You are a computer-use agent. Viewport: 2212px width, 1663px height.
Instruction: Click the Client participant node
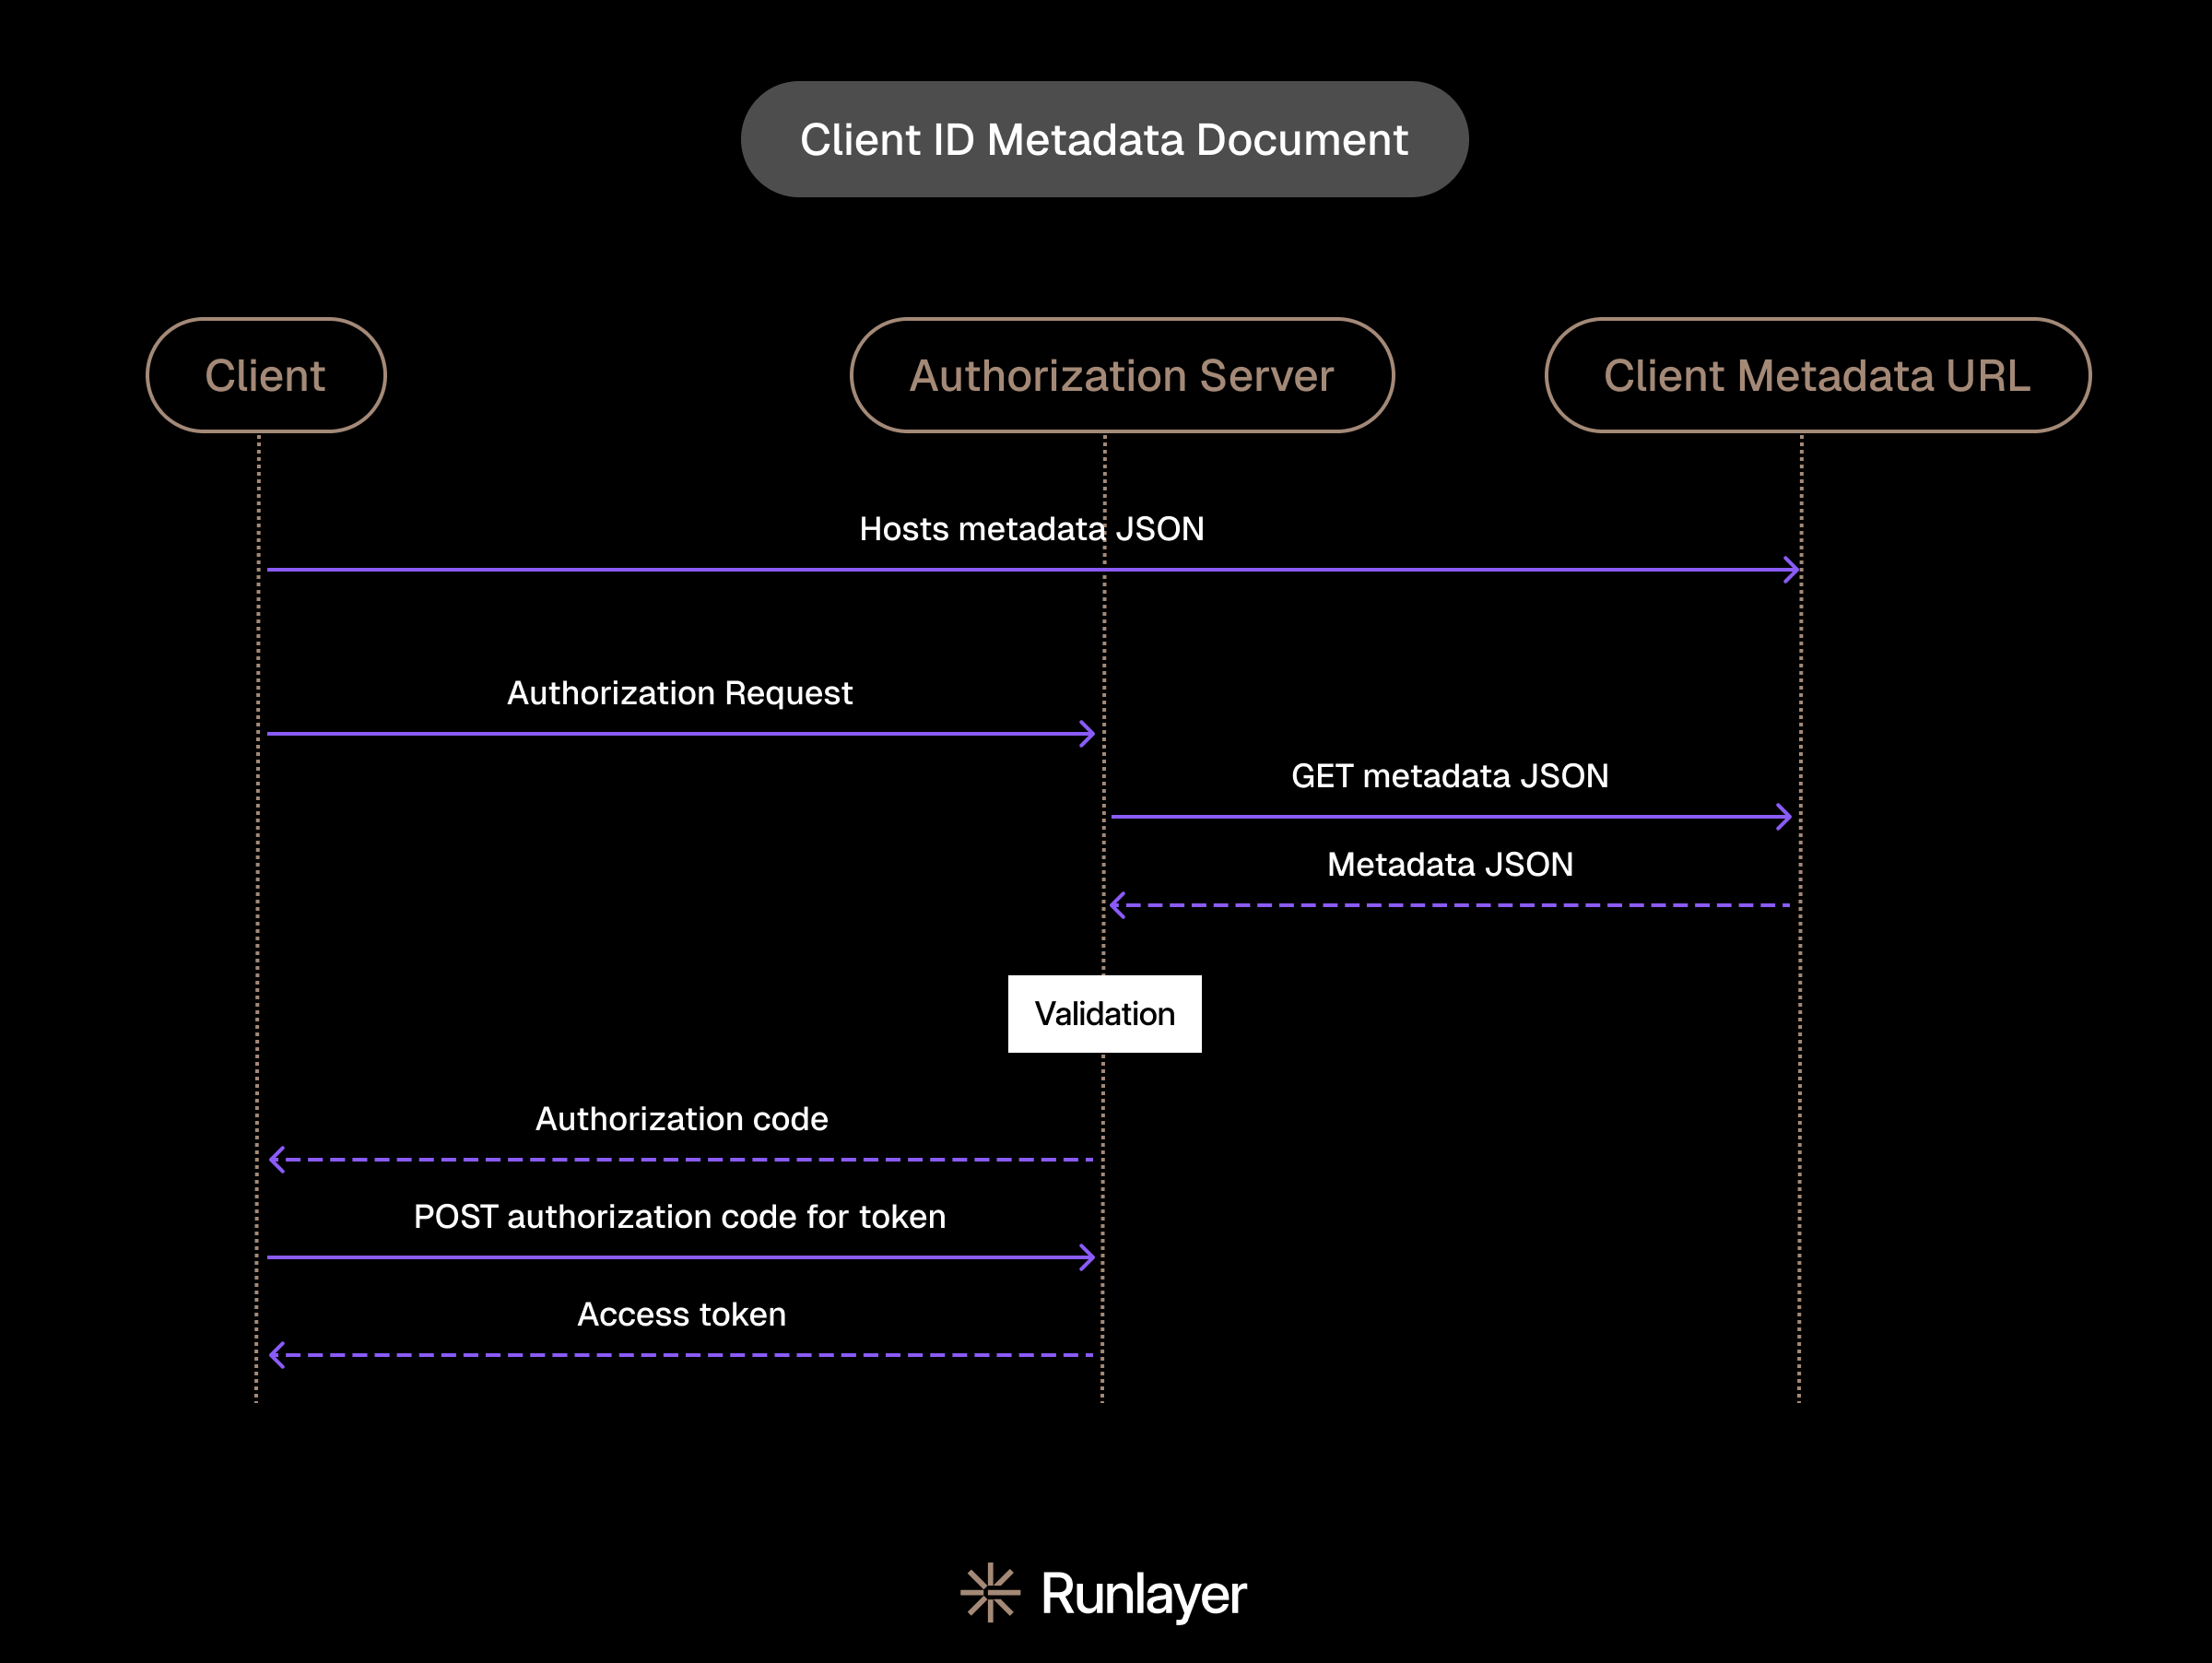[x=265, y=376]
